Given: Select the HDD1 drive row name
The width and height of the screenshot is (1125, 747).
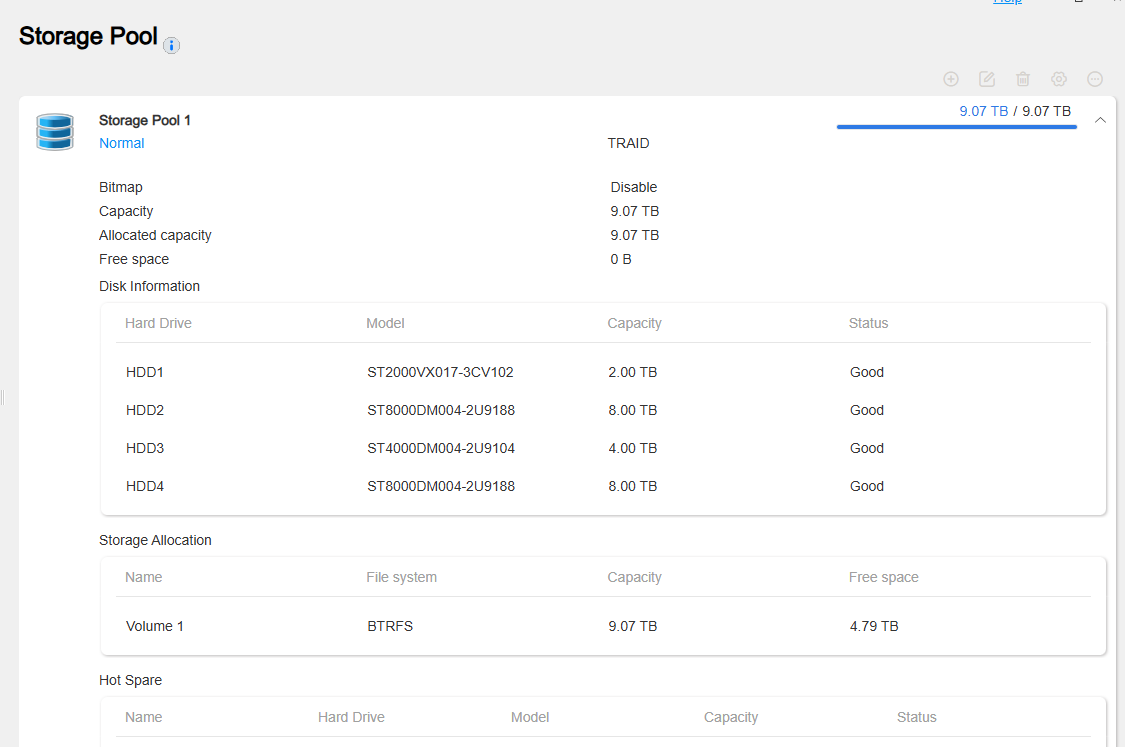Looking at the screenshot, I should [145, 372].
